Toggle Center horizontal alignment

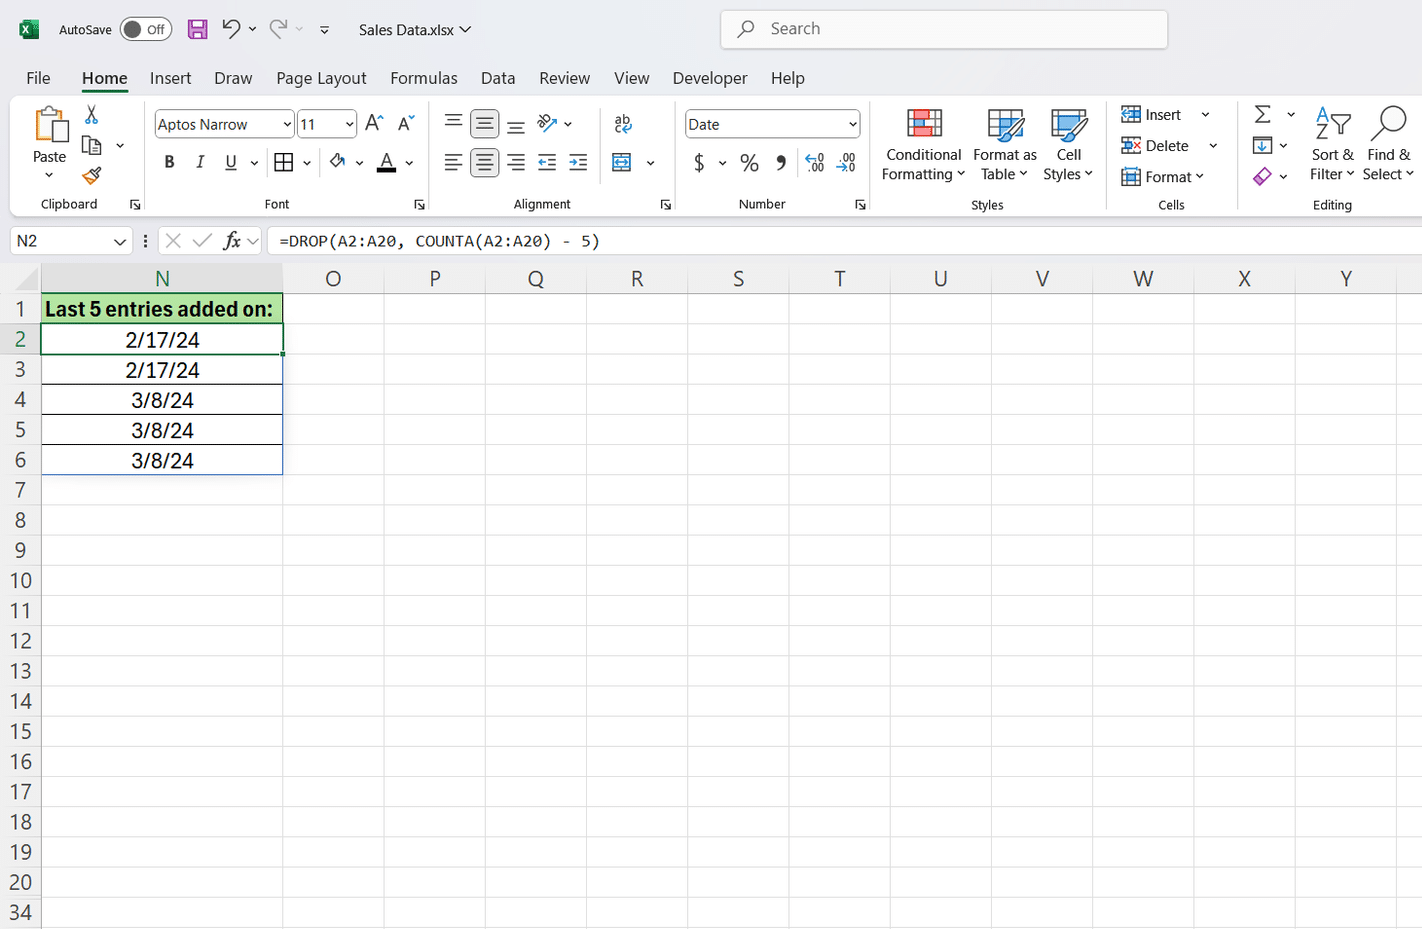click(x=485, y=162)
